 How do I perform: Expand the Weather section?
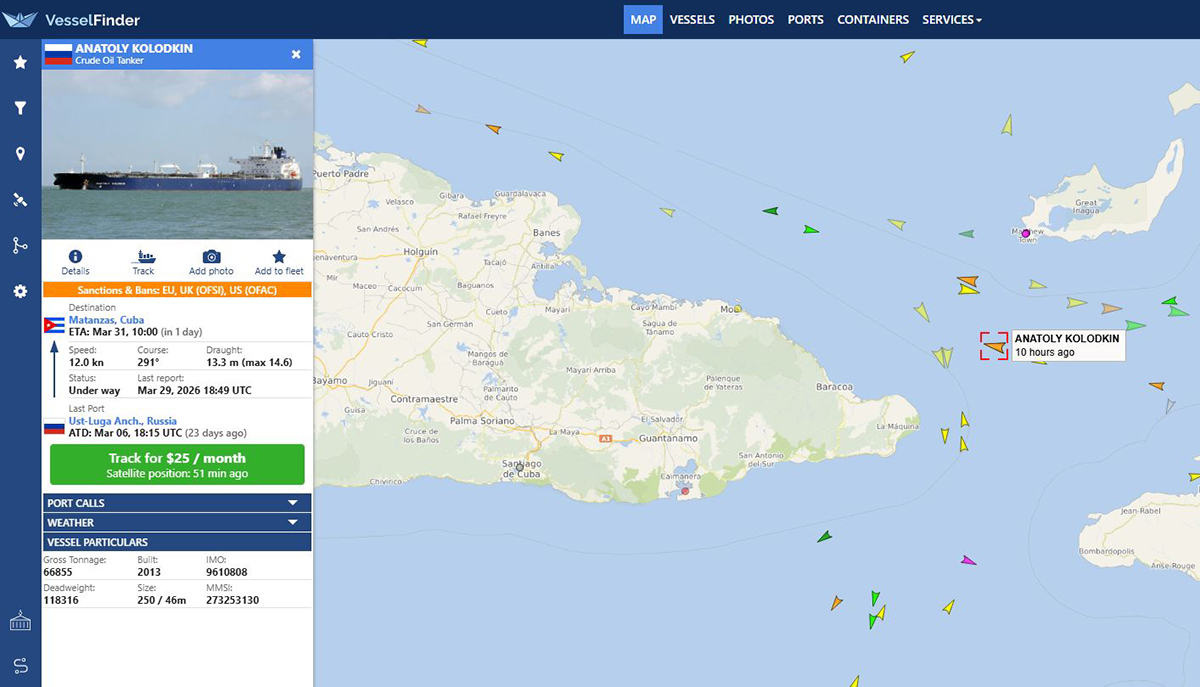click(x=178, y=522)
